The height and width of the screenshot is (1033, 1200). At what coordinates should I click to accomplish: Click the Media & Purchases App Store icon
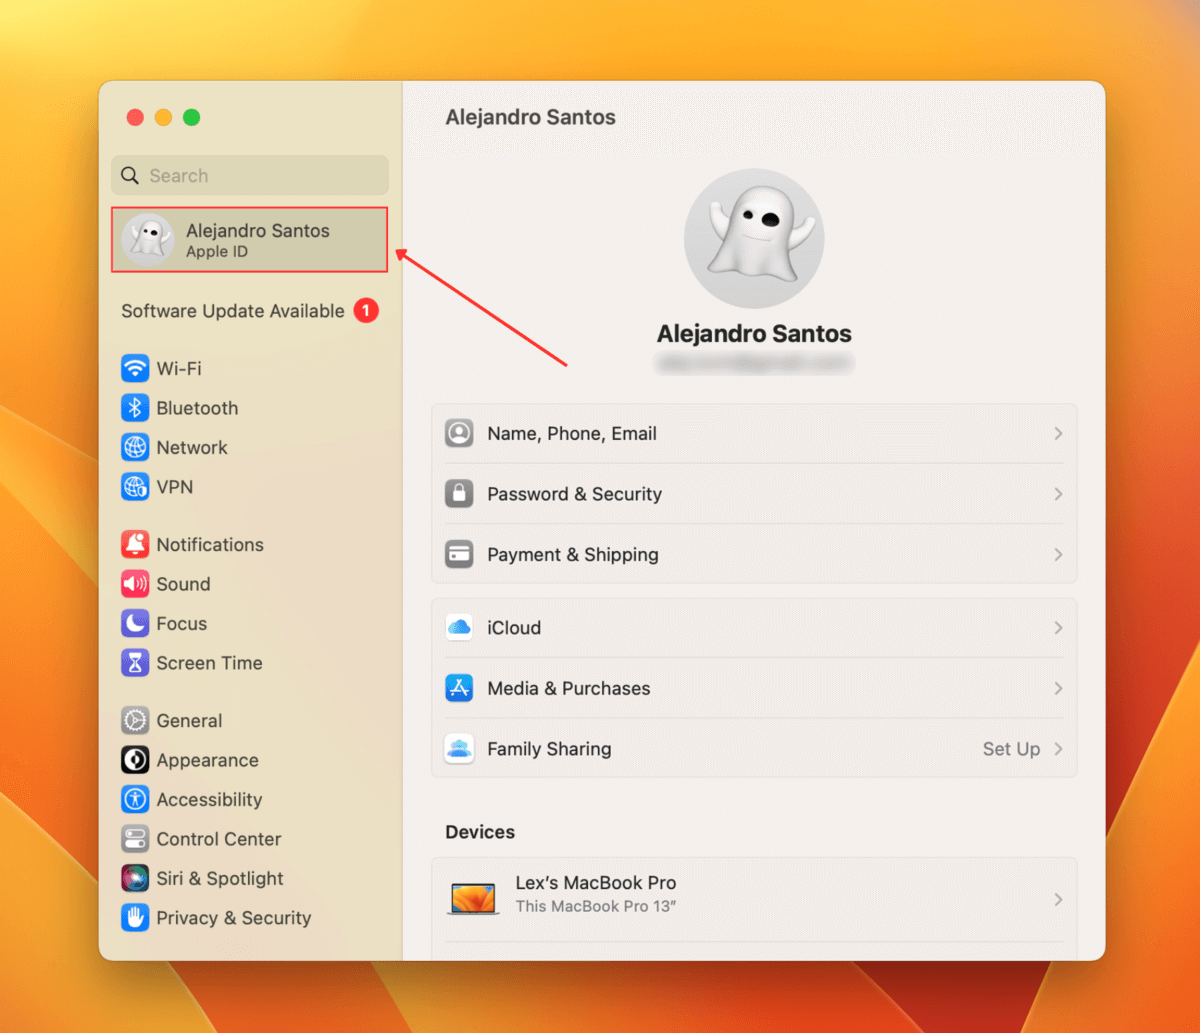click(459, 688)
